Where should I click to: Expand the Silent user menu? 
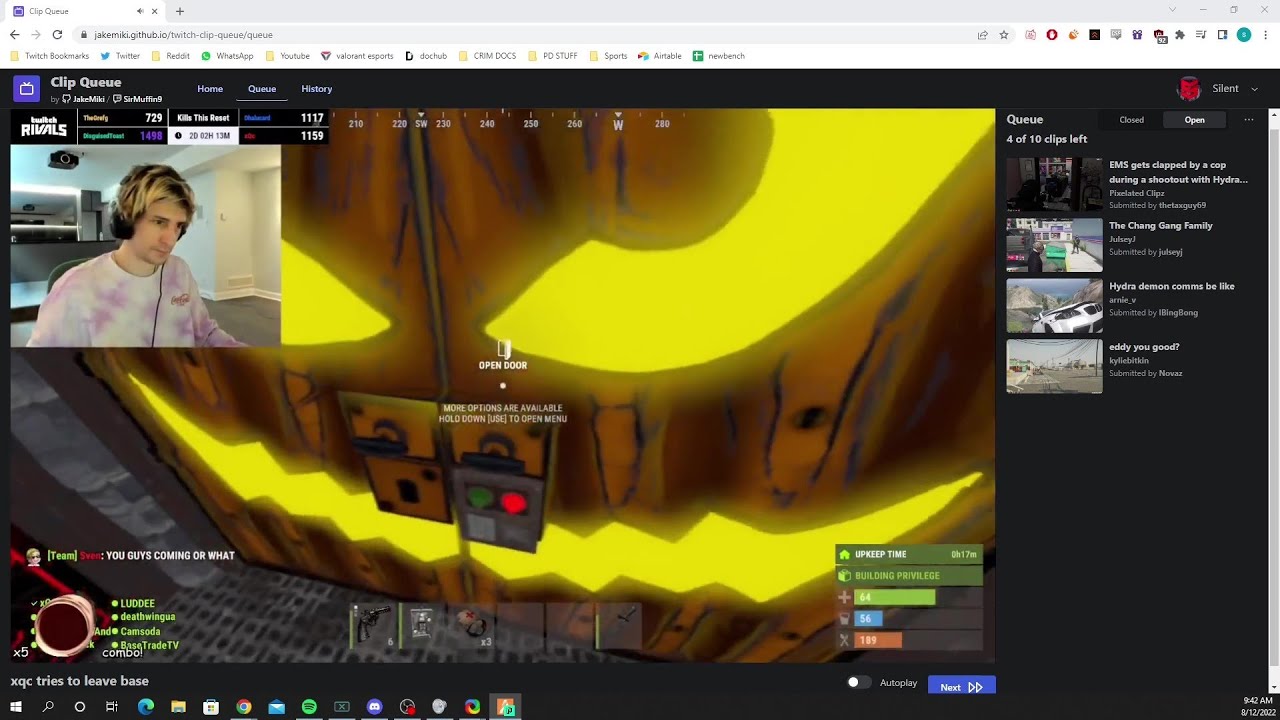coord(1254,89)
